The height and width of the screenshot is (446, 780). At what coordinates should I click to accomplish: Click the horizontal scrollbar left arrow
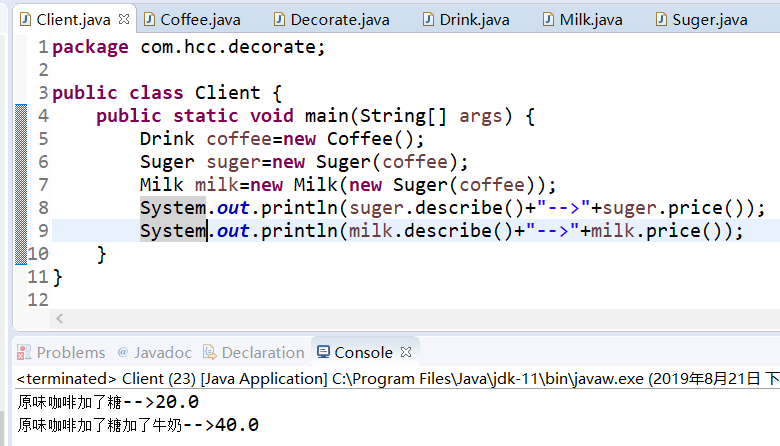click(60, 318)
